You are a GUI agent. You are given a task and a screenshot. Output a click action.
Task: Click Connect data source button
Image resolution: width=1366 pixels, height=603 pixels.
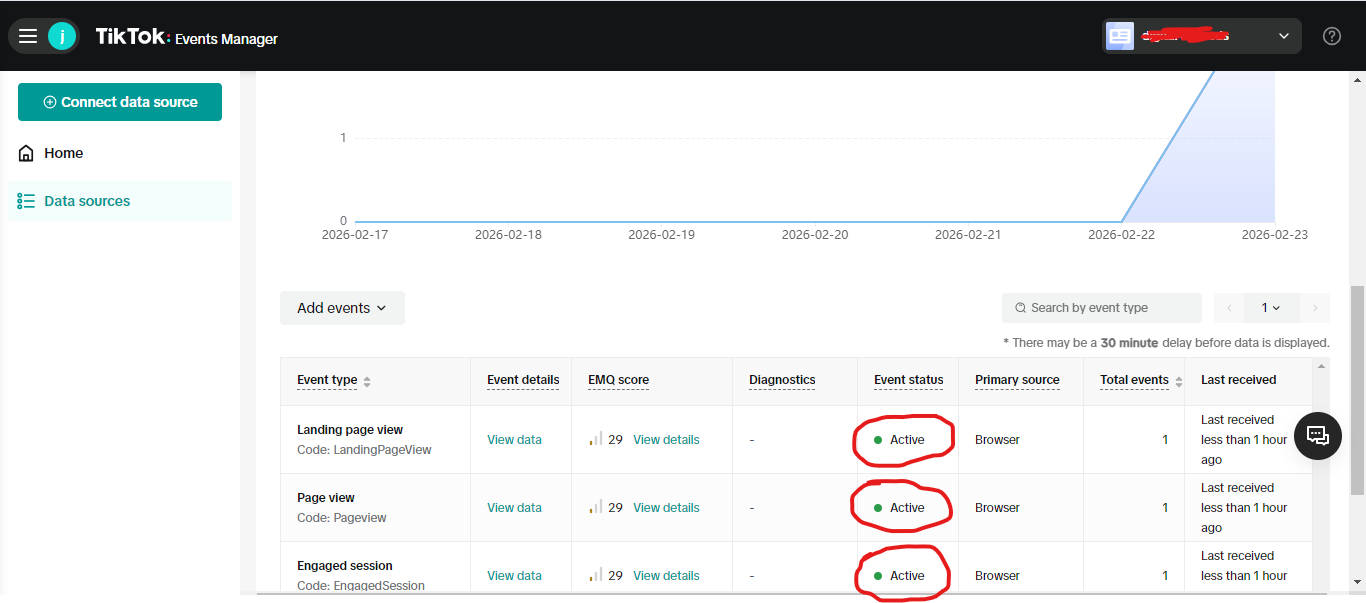120,102
